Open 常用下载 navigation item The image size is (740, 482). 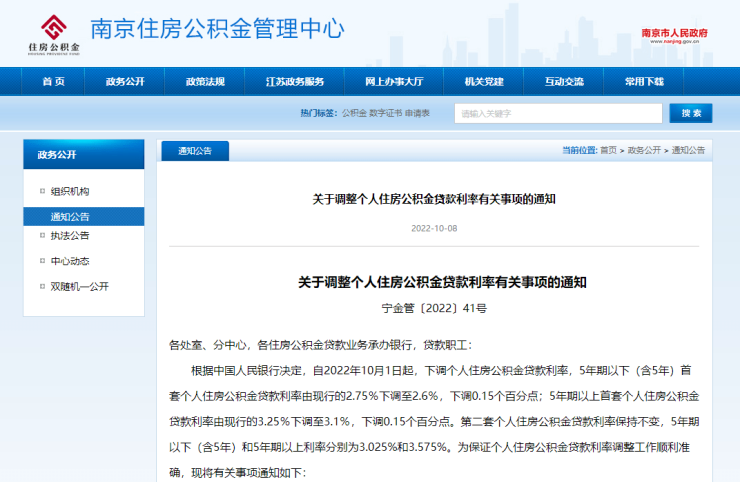644,82
